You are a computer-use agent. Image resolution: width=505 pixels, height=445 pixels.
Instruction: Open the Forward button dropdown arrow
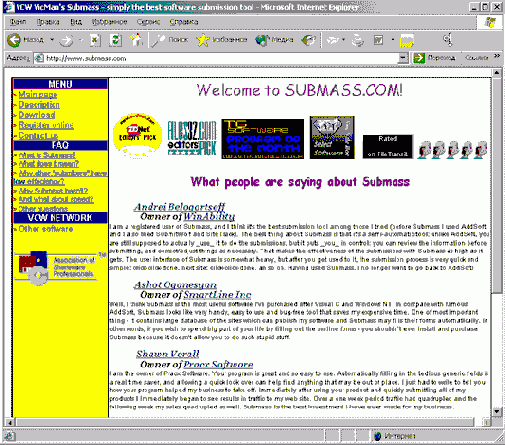point(81,40)
